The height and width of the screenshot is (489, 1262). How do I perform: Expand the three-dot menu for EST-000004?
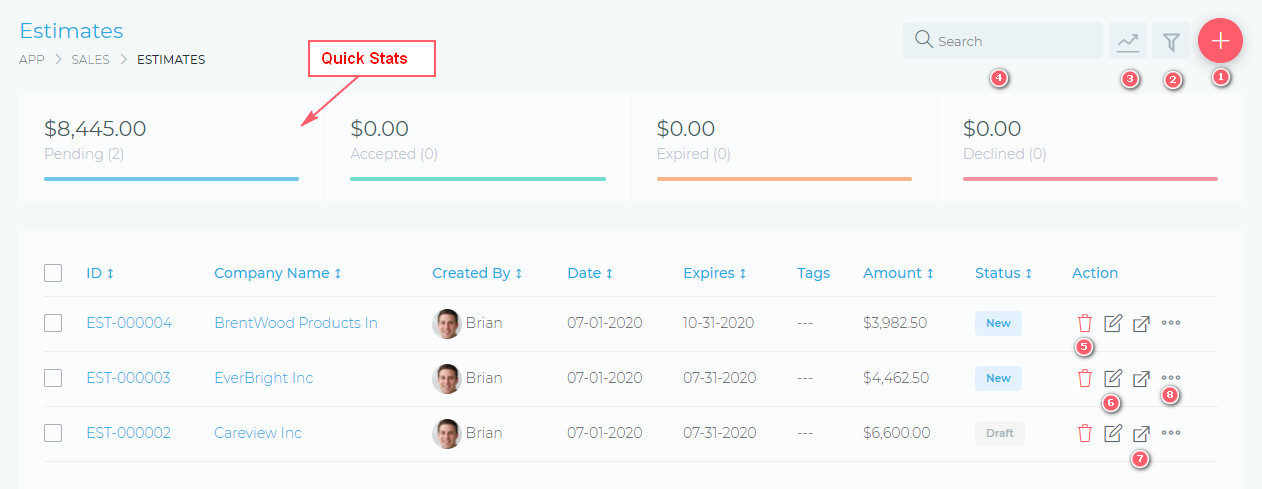[1171, 323]
